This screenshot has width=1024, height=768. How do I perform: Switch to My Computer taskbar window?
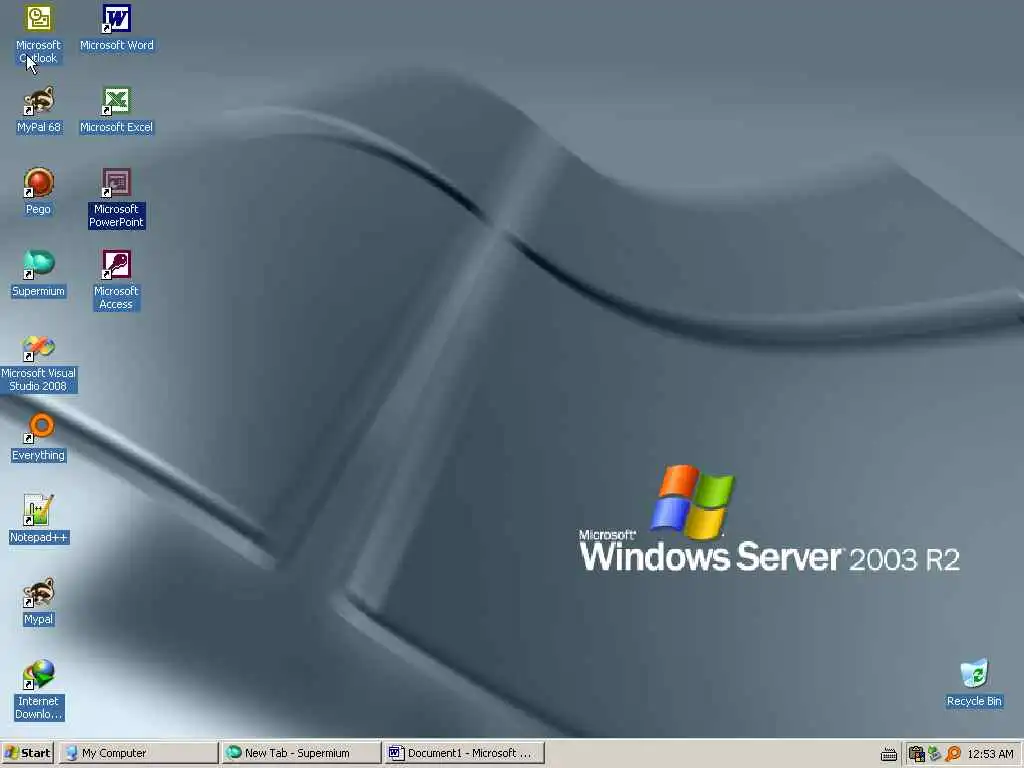138,753
